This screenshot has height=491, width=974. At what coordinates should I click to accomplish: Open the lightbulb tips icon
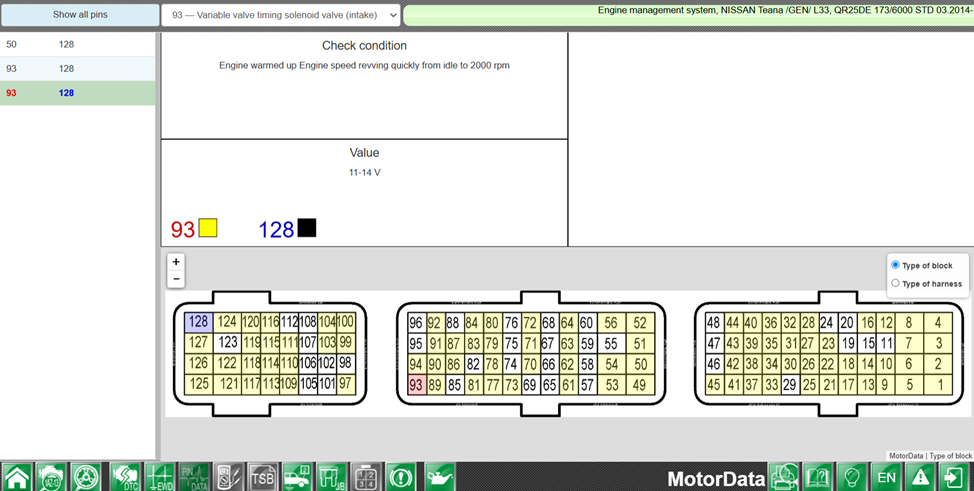click(852, 477)
